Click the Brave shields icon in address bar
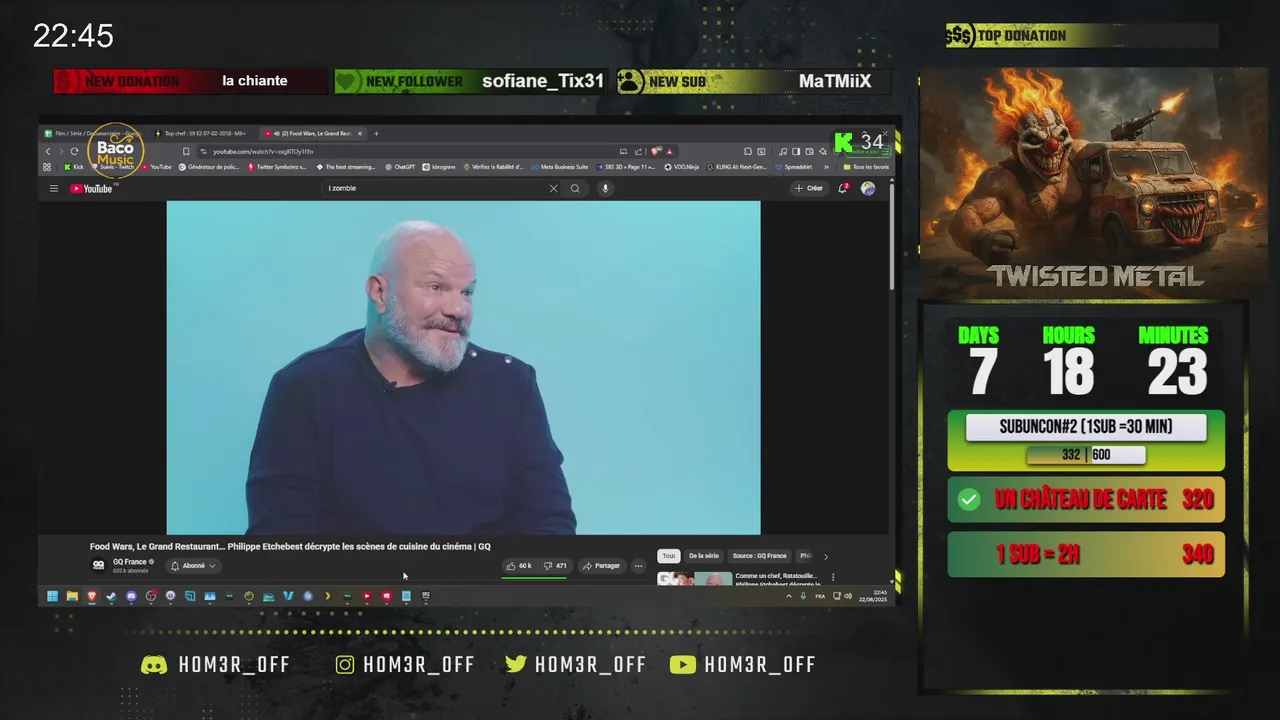The height and width of the screenshot is (720, 1280). pyautogui.click(x=654, y=151)
